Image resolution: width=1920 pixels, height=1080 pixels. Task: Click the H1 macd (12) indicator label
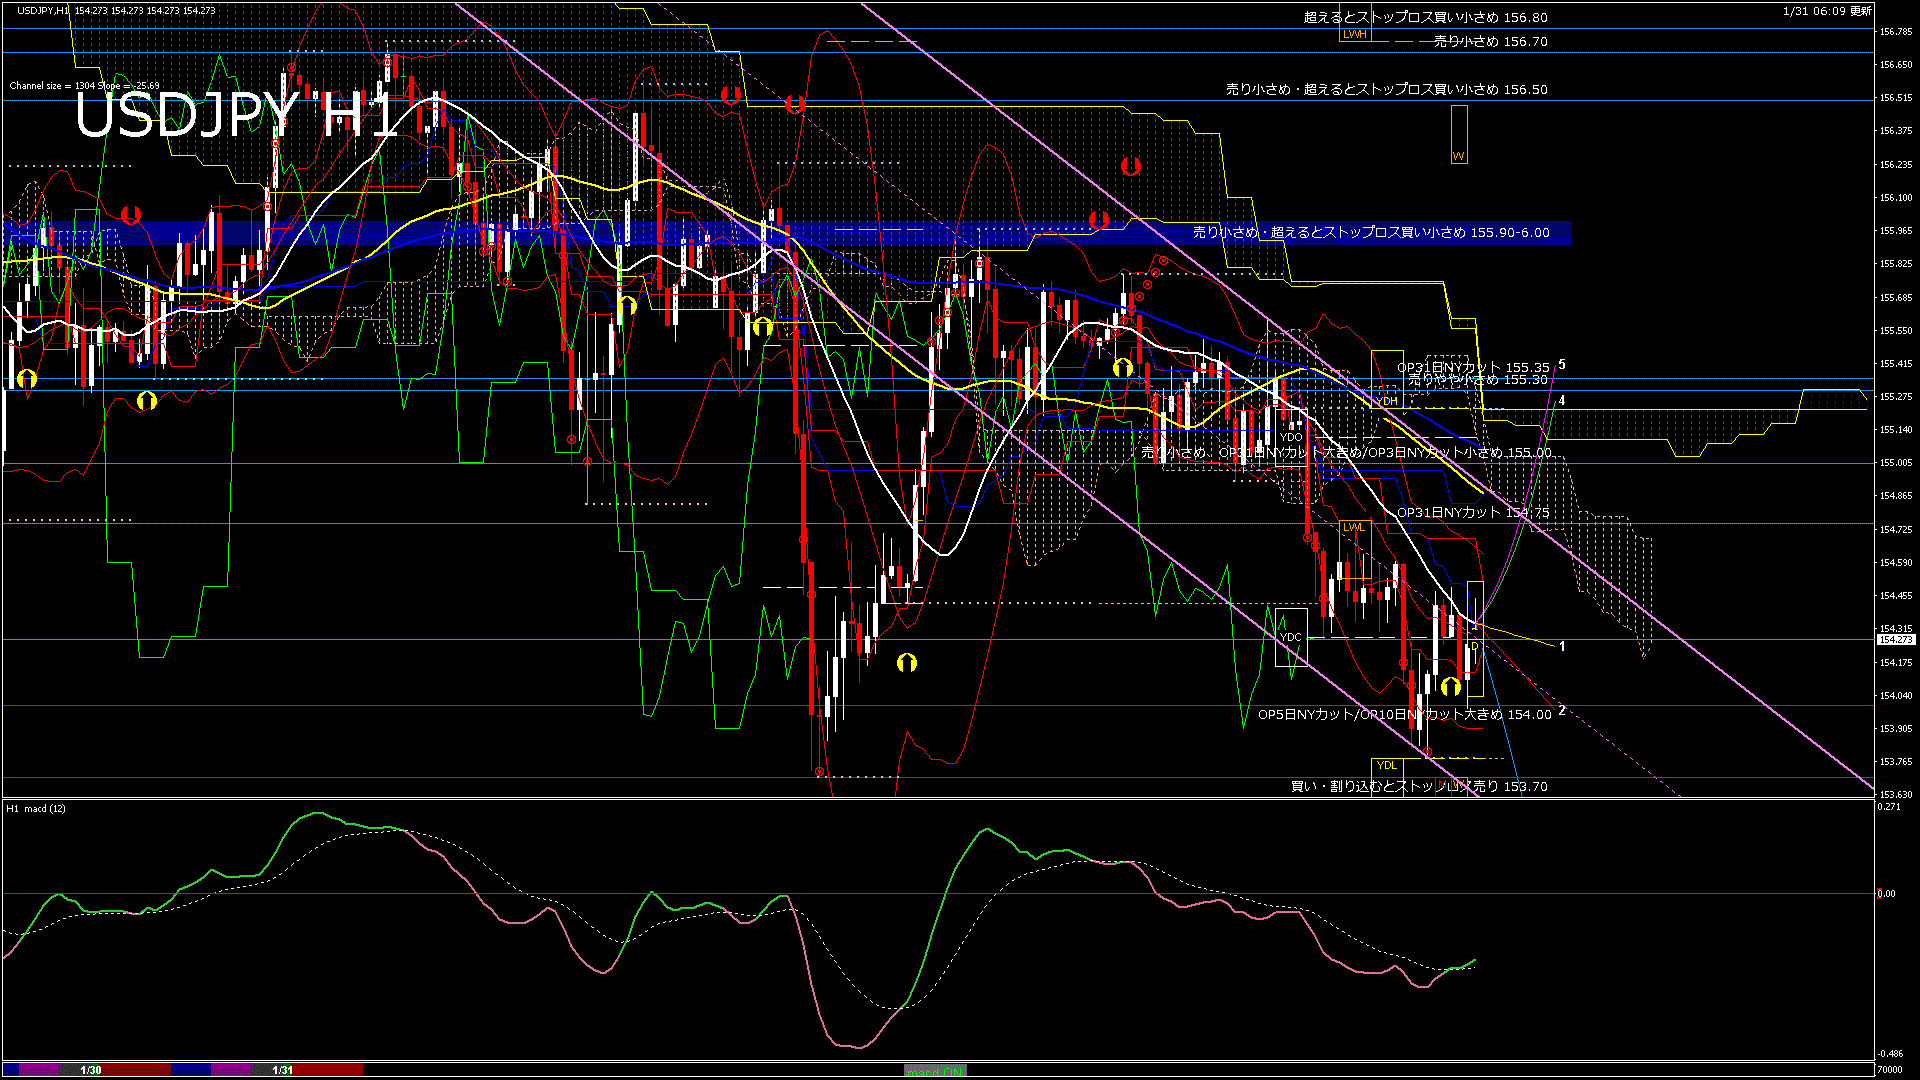point(36,808)
